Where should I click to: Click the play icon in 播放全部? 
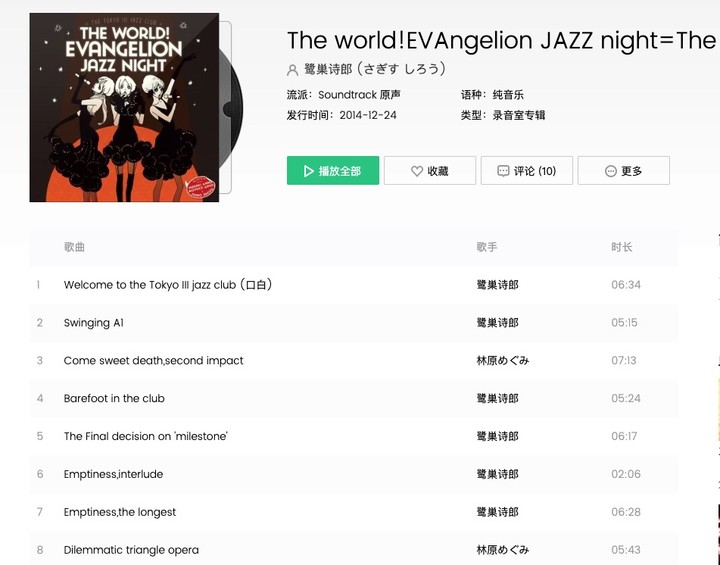coord(309,171)
